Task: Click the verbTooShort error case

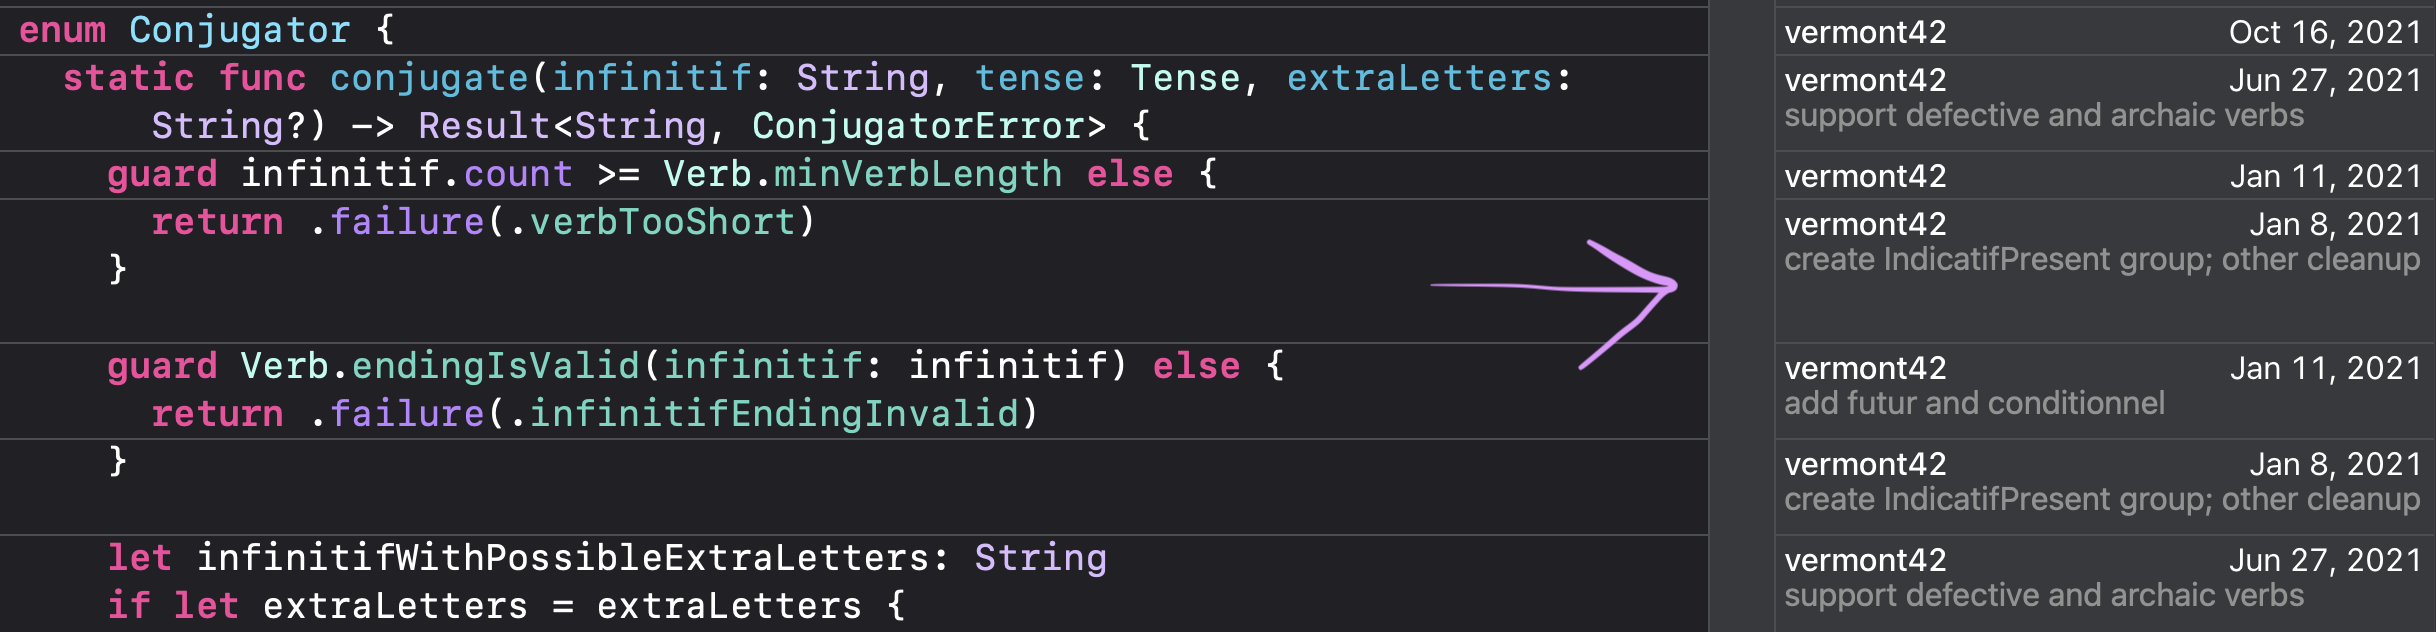Action: [662, 222]
